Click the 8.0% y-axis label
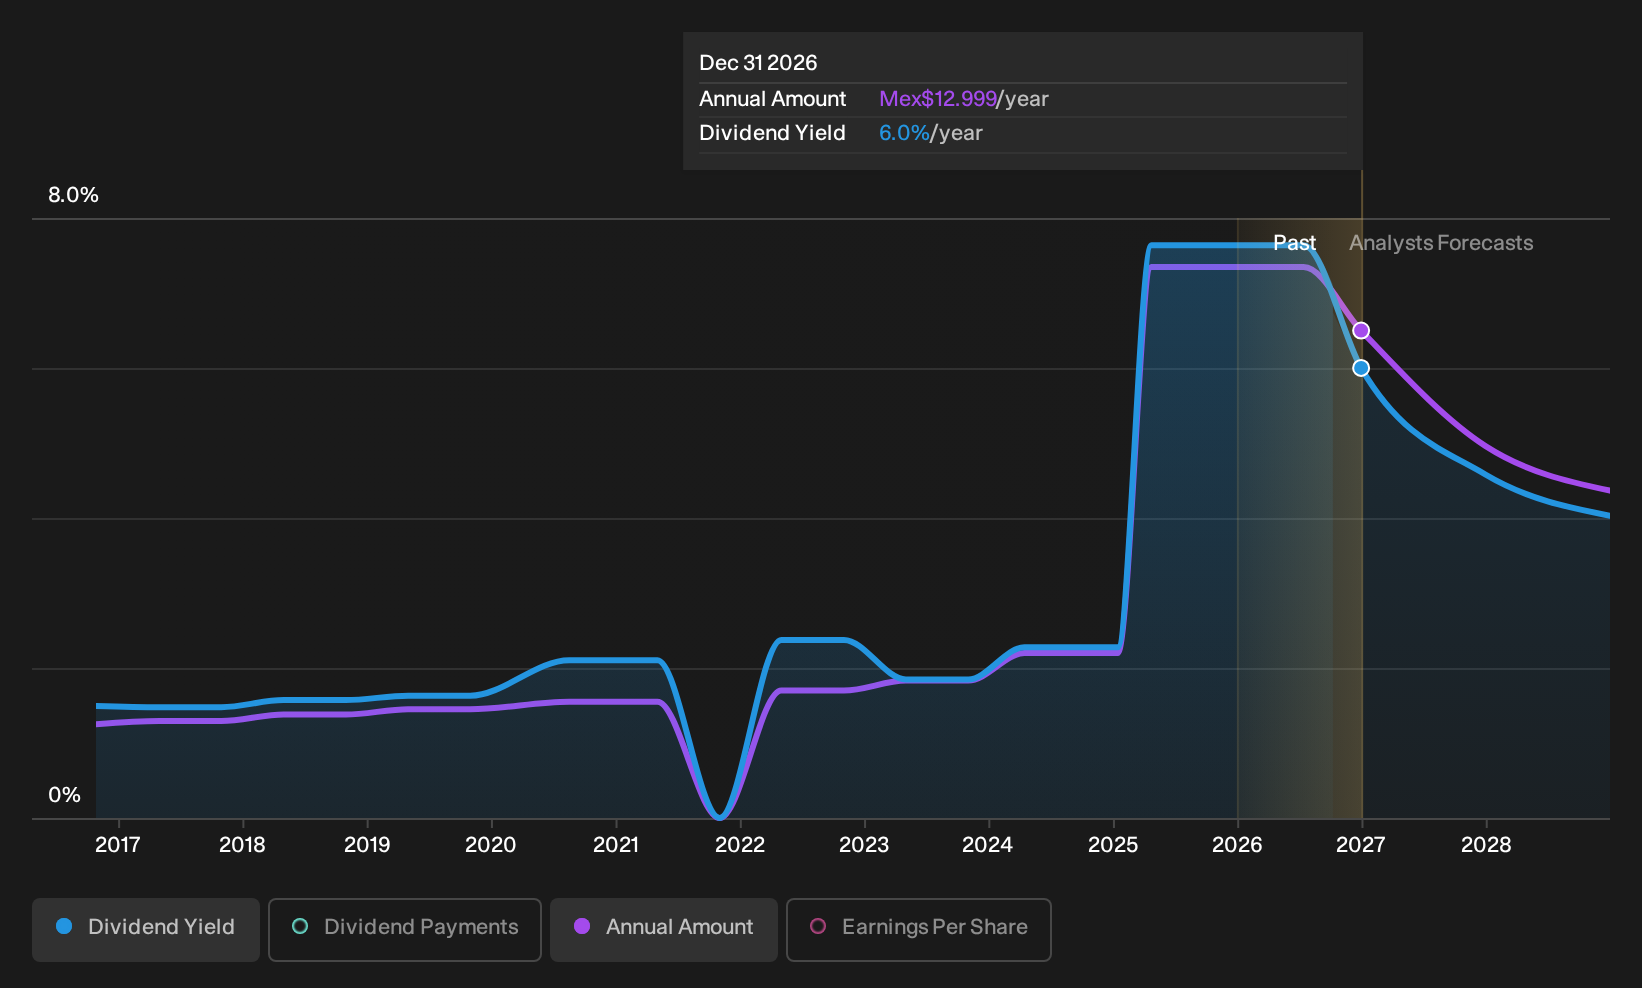Viewport: 1642px width, 988px height. coord(74,195)
